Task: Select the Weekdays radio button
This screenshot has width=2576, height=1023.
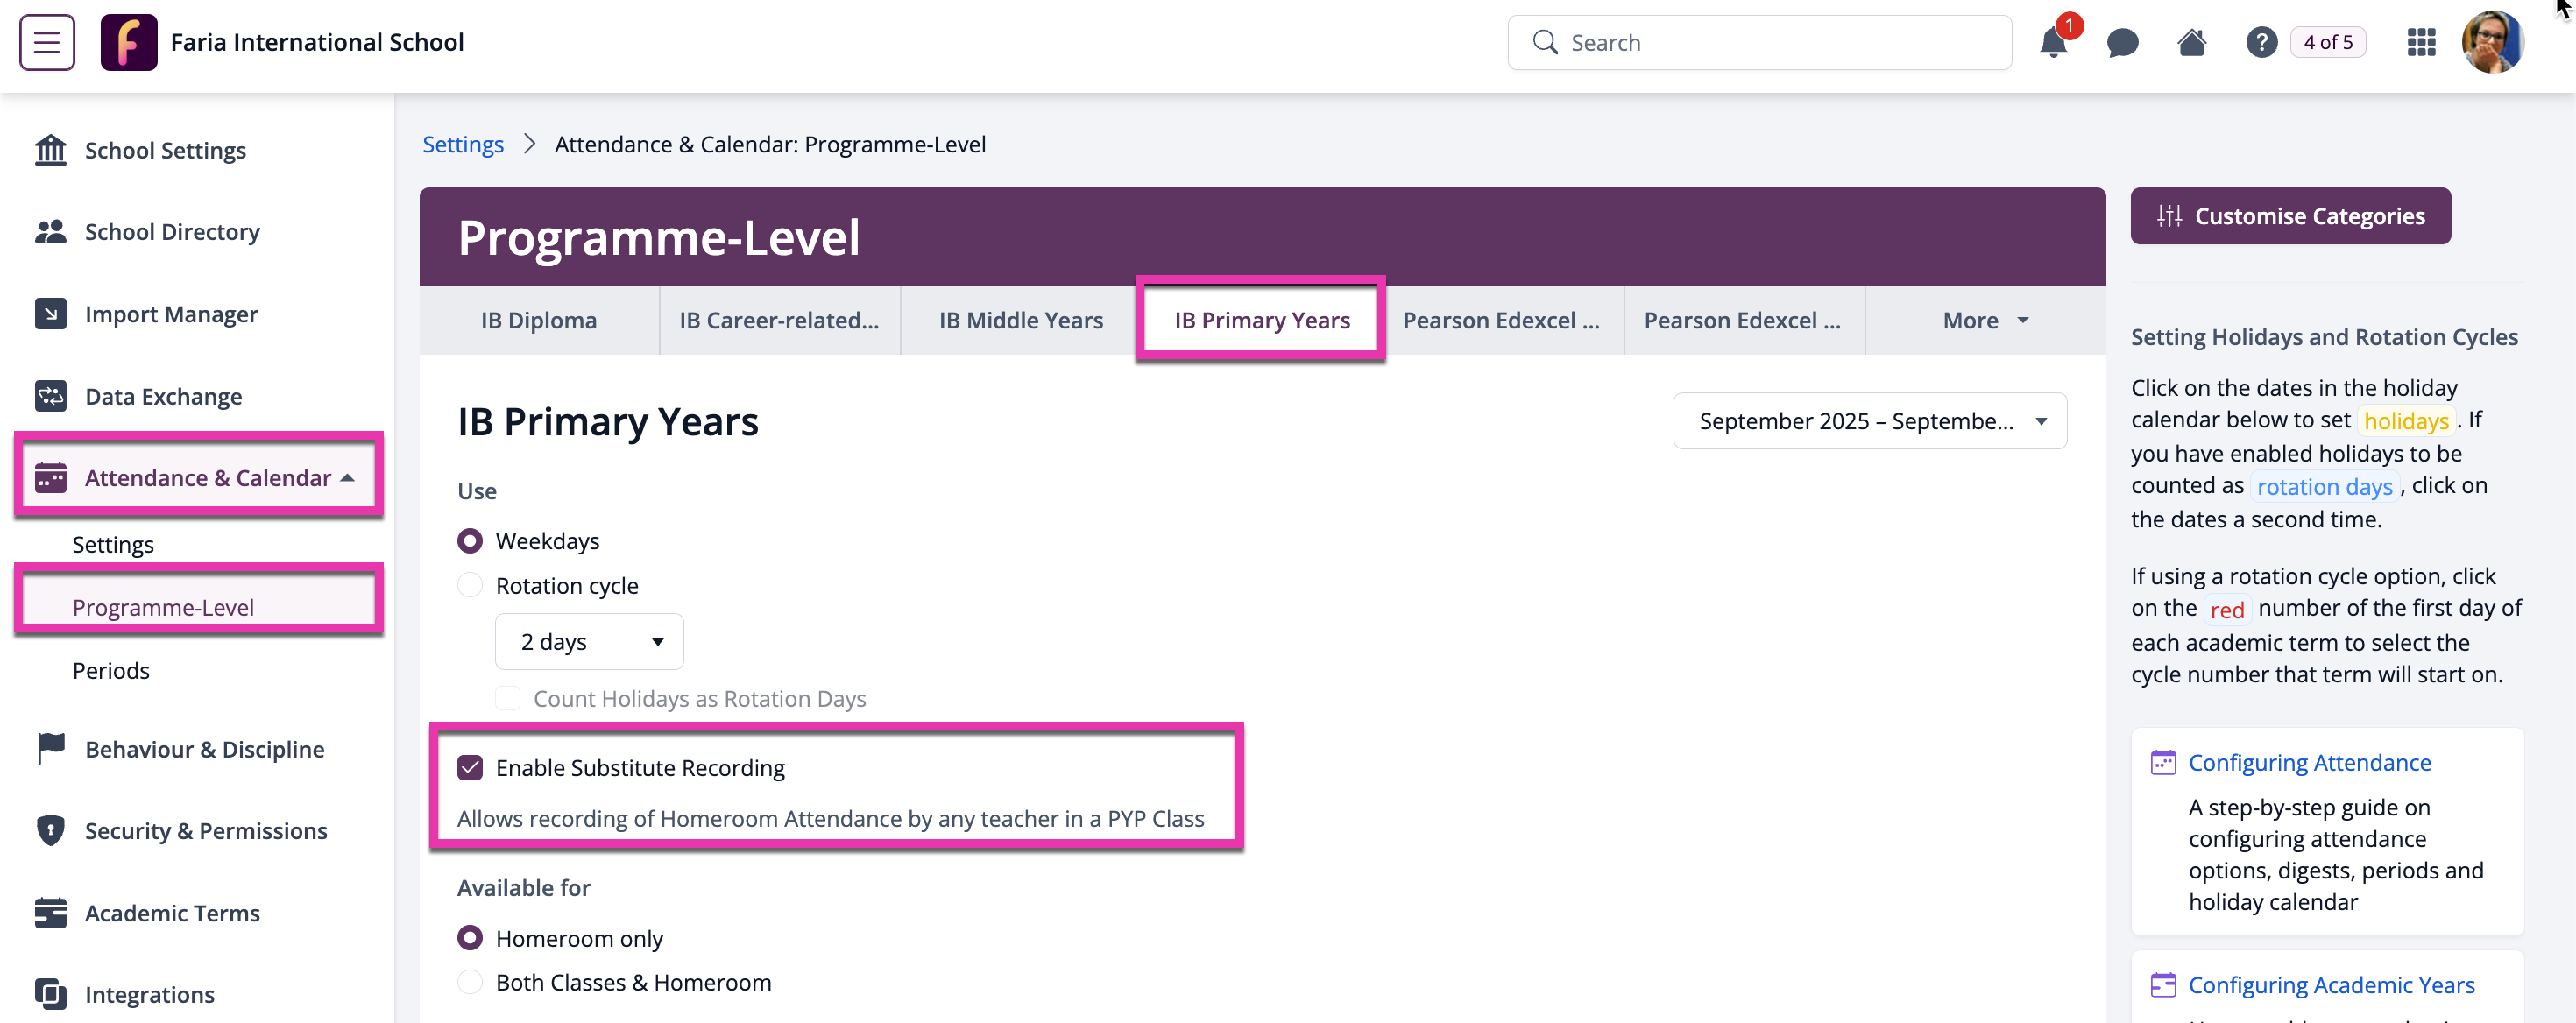Action: tap(470, 541)
